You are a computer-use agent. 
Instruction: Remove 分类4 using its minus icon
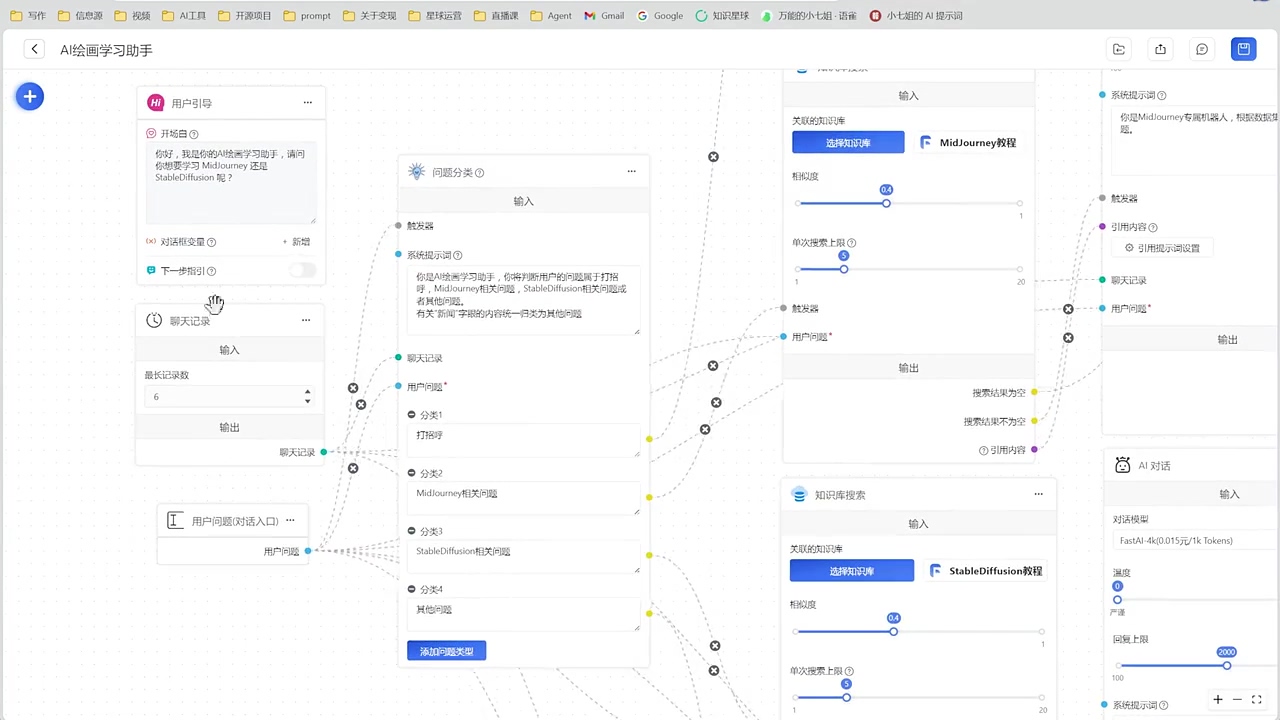click(x=411, y=589)
